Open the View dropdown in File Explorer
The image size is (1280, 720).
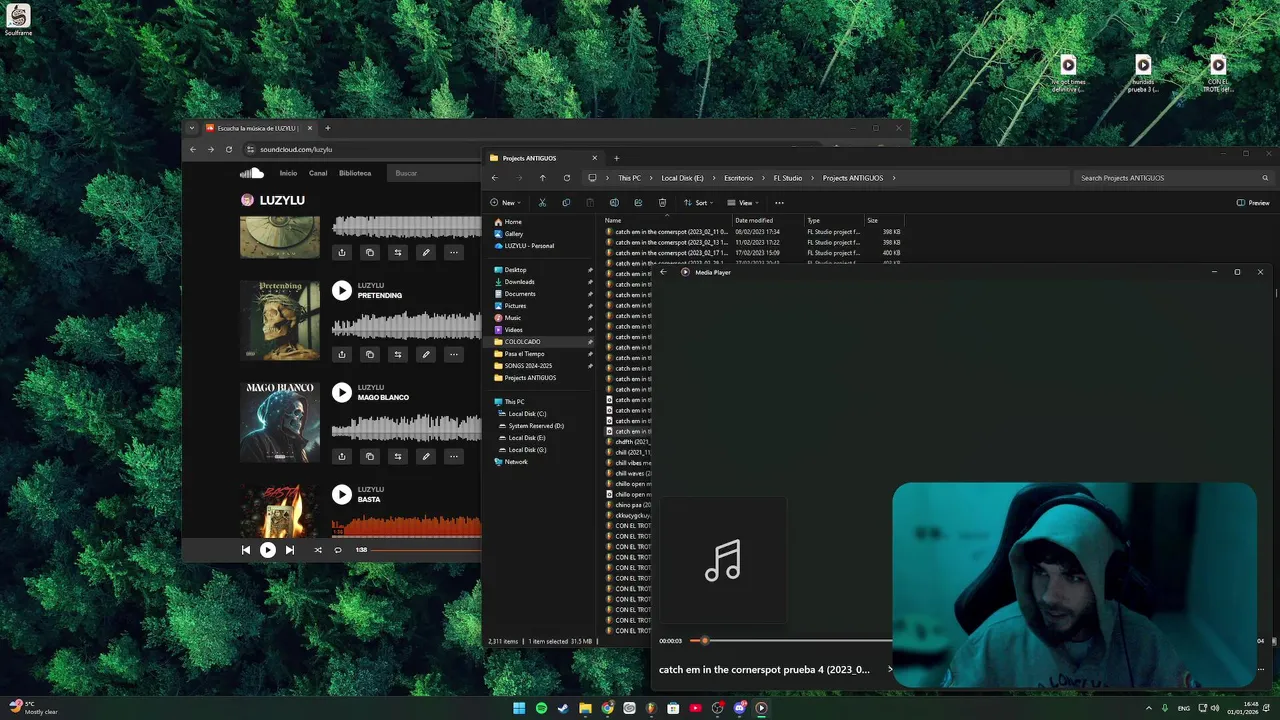[x=743, y=203]
